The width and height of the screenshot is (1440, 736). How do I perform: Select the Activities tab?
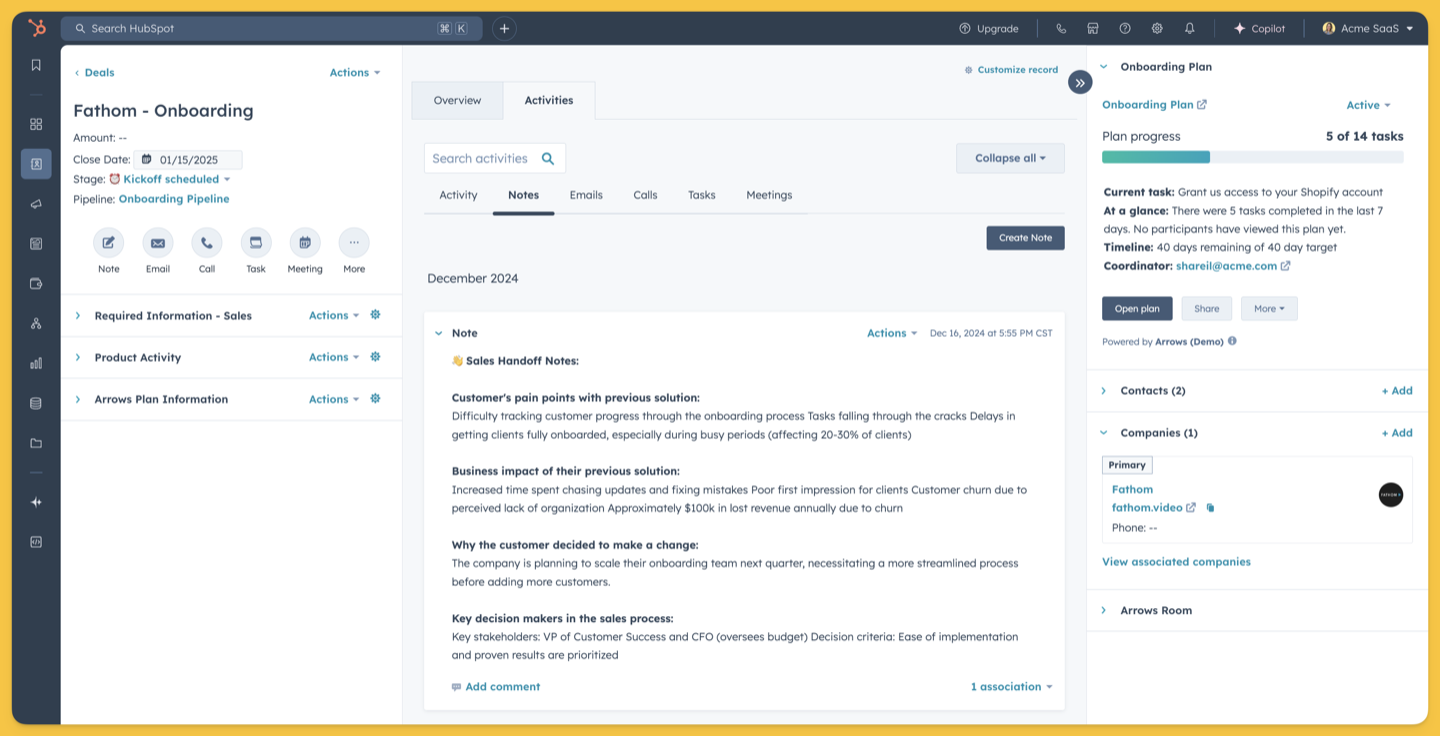coord(549,100)
